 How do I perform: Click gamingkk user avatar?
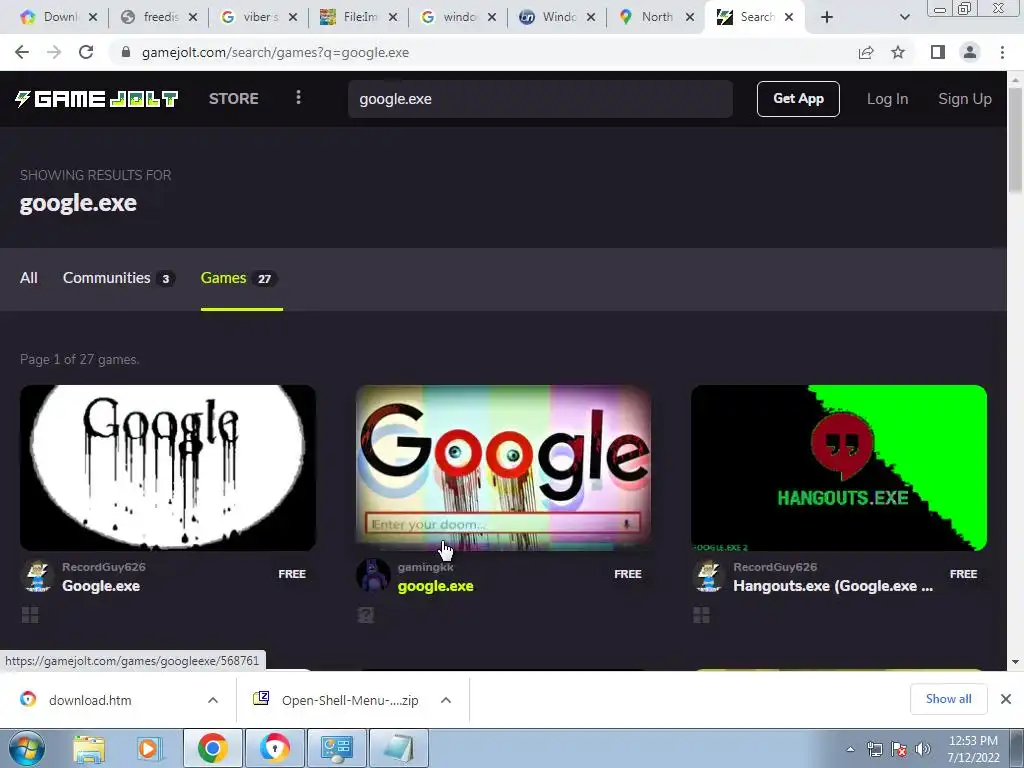pyautogui.click(x=374, y=575)
